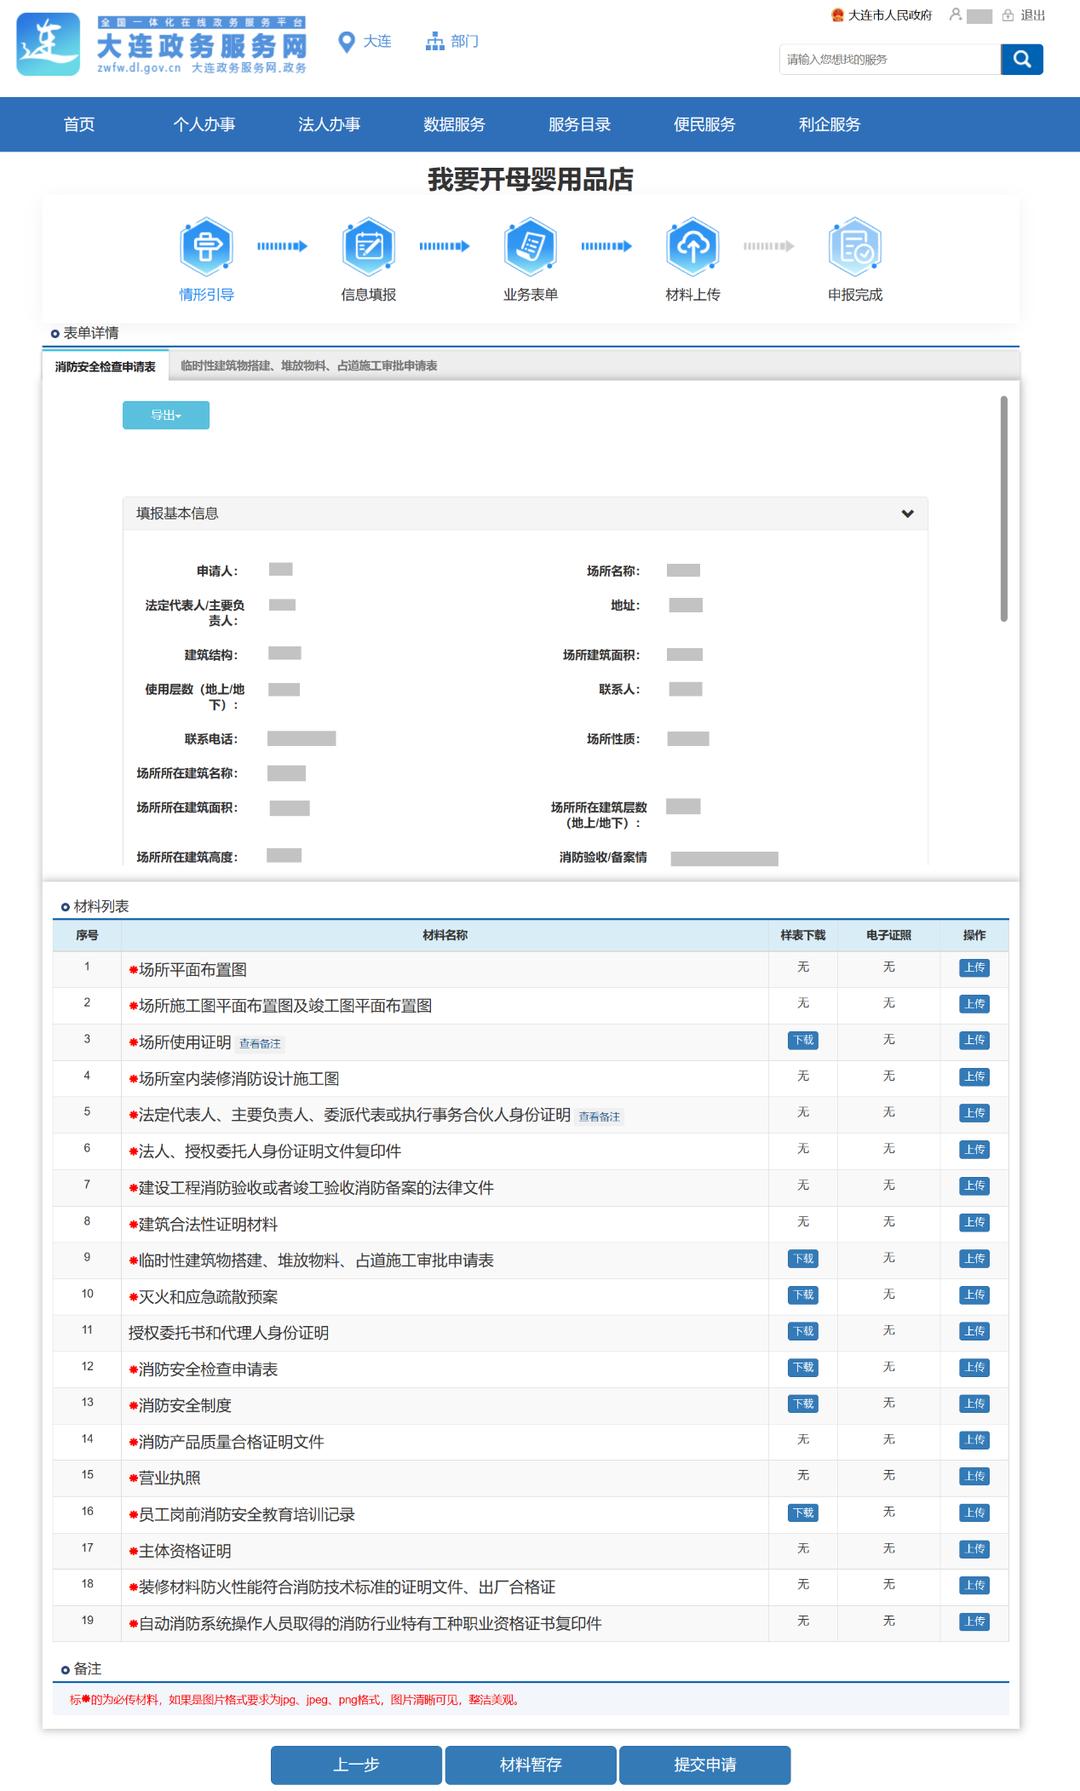Download sample for 场所使用证明

[x=803, y=1040]
